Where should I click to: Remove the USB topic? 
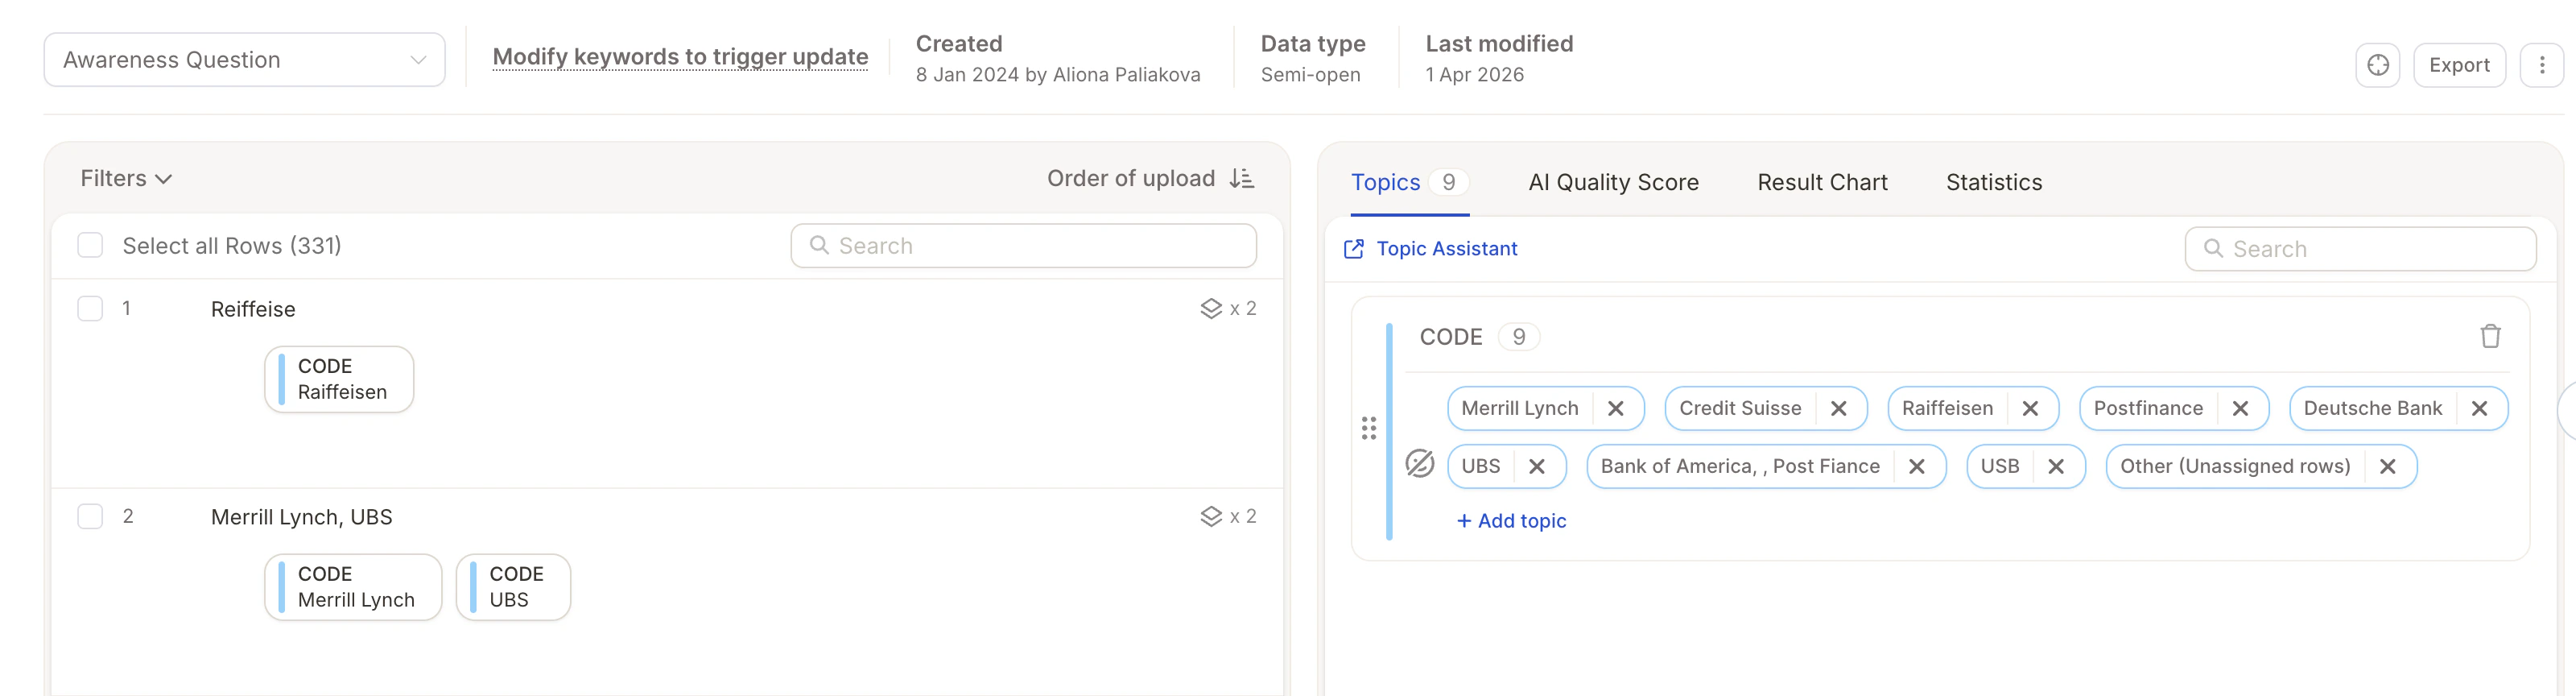(x=2056, y=466)
